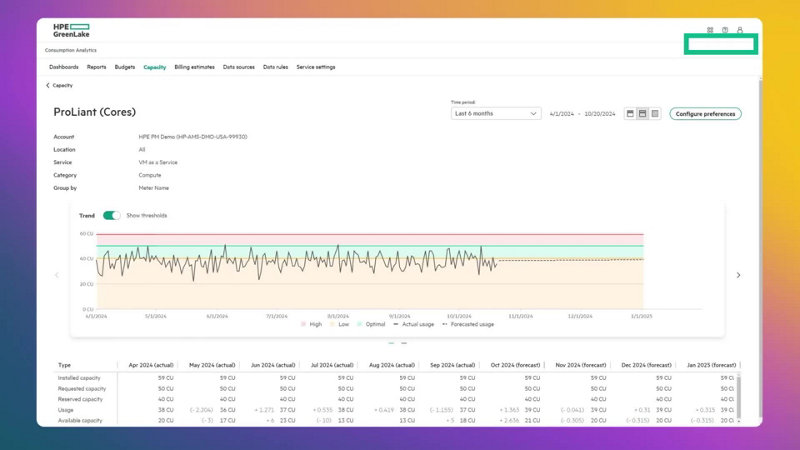800x450 pixels.
Task: Open the Dashboards tab
Action: [x=64, y=67]
